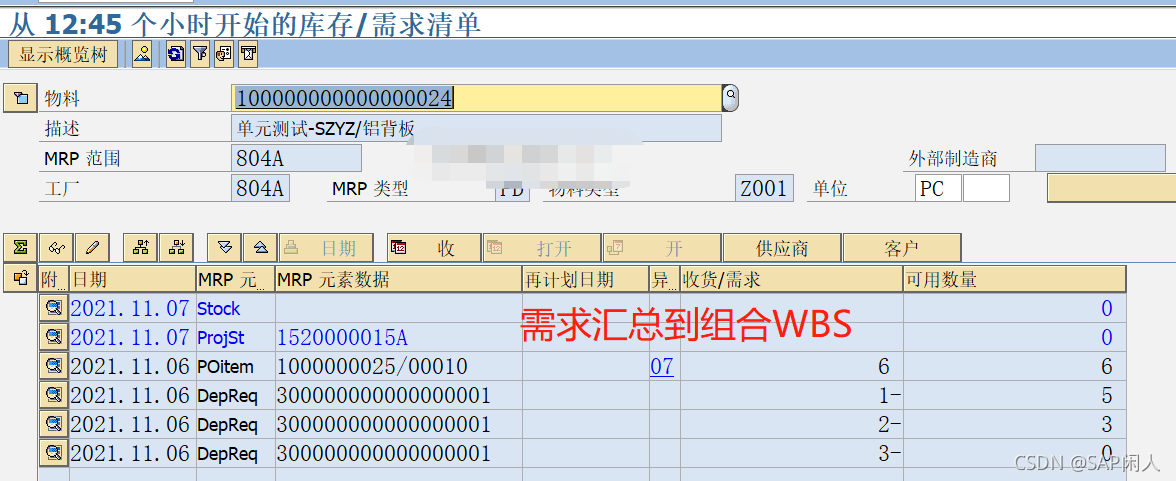Collapse all rows with up-arrow icon
The width and height of the screenshot is (1176, 481).
[260, 248]
